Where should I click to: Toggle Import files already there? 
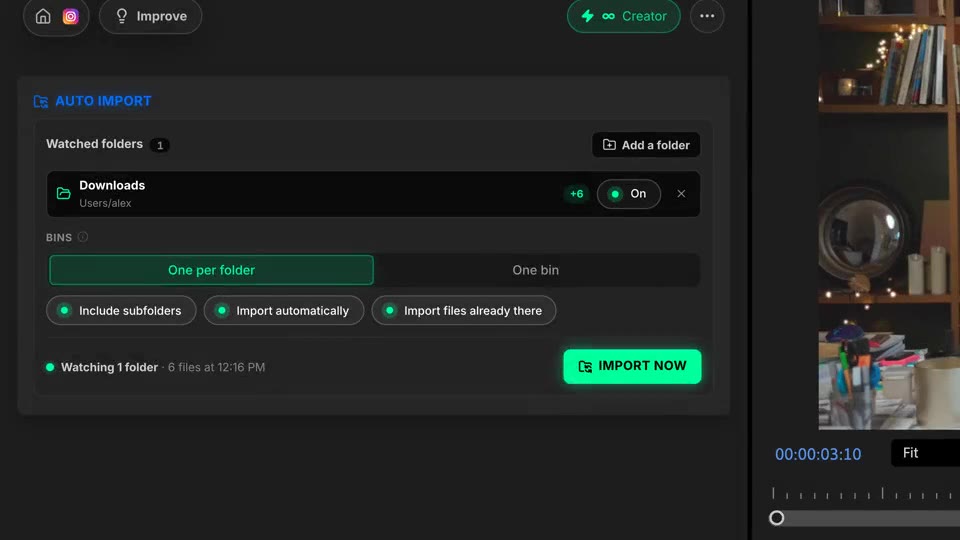pos(463,310)
